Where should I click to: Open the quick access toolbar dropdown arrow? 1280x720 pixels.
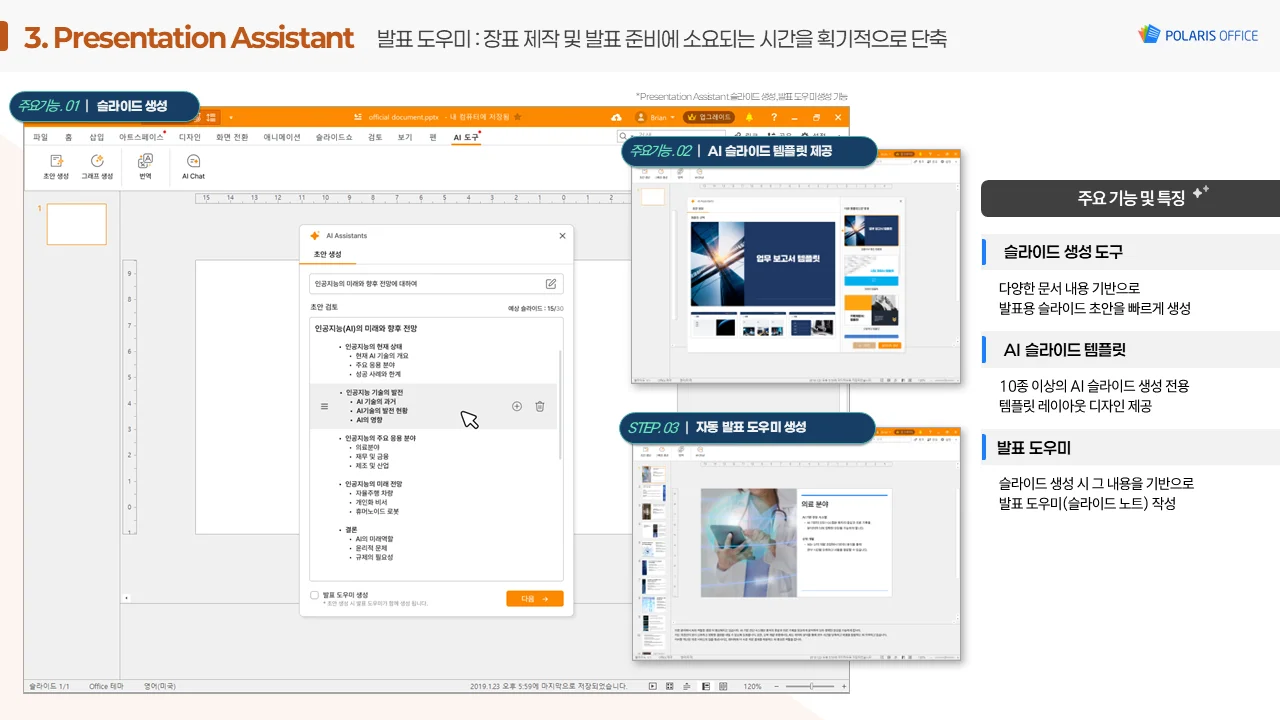(x=233, y=117)
